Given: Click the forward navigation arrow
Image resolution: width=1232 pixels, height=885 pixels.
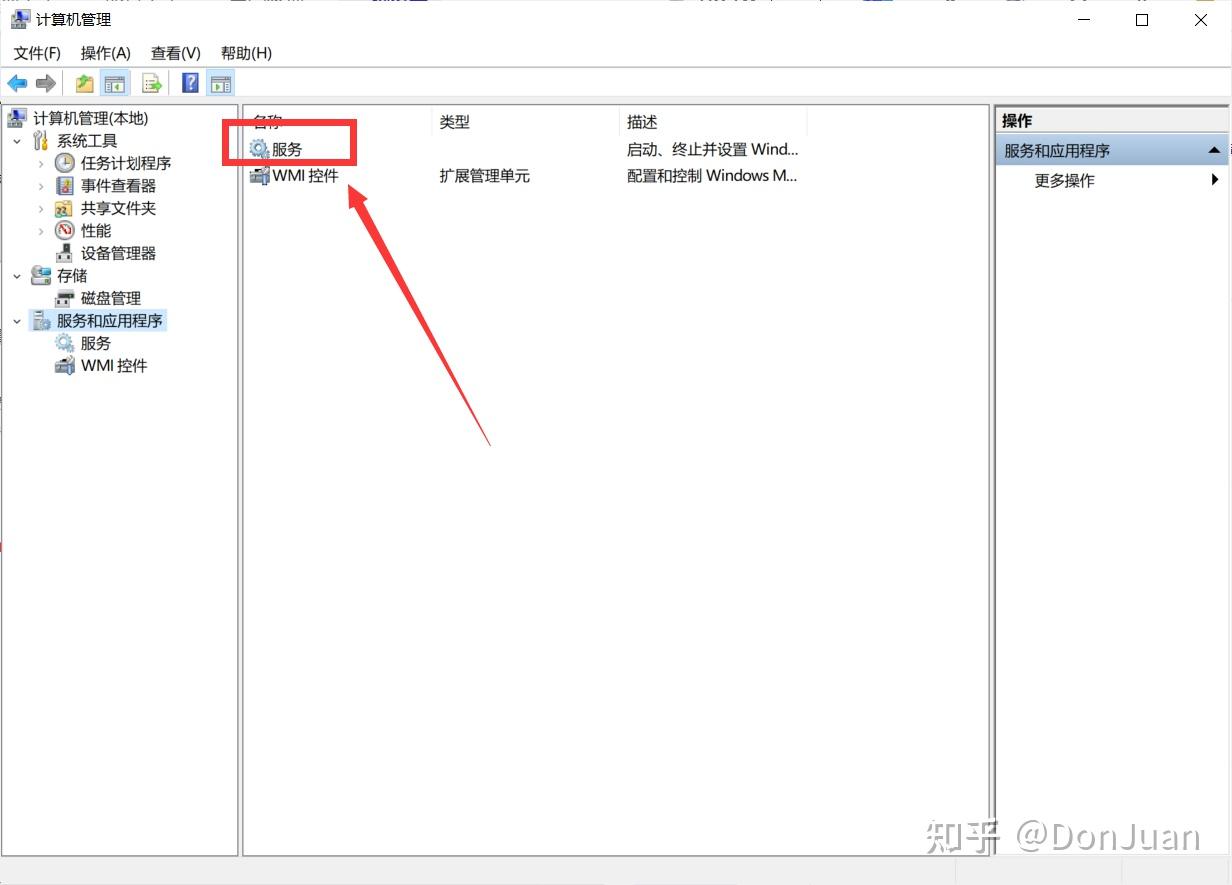Looking at the screenshot, I should coord(46,83).
